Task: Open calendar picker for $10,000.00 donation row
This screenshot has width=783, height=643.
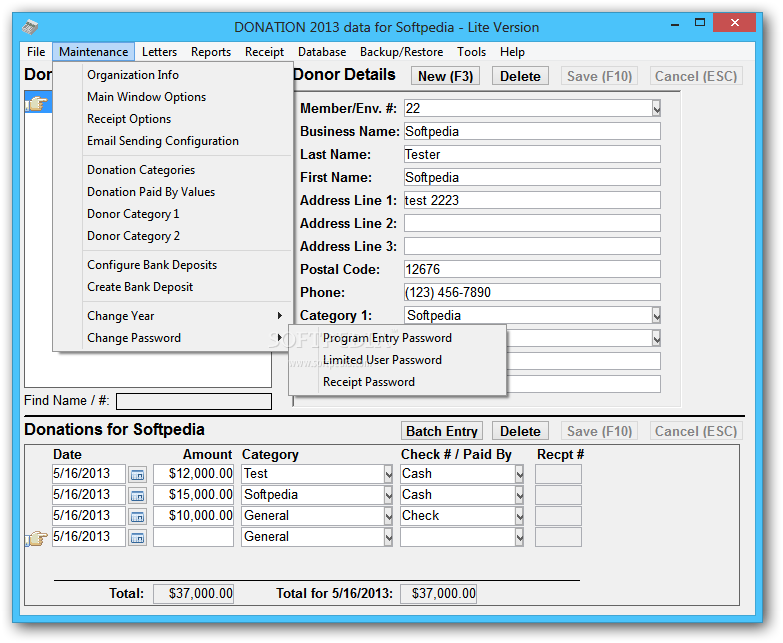Action: (137, 517)
